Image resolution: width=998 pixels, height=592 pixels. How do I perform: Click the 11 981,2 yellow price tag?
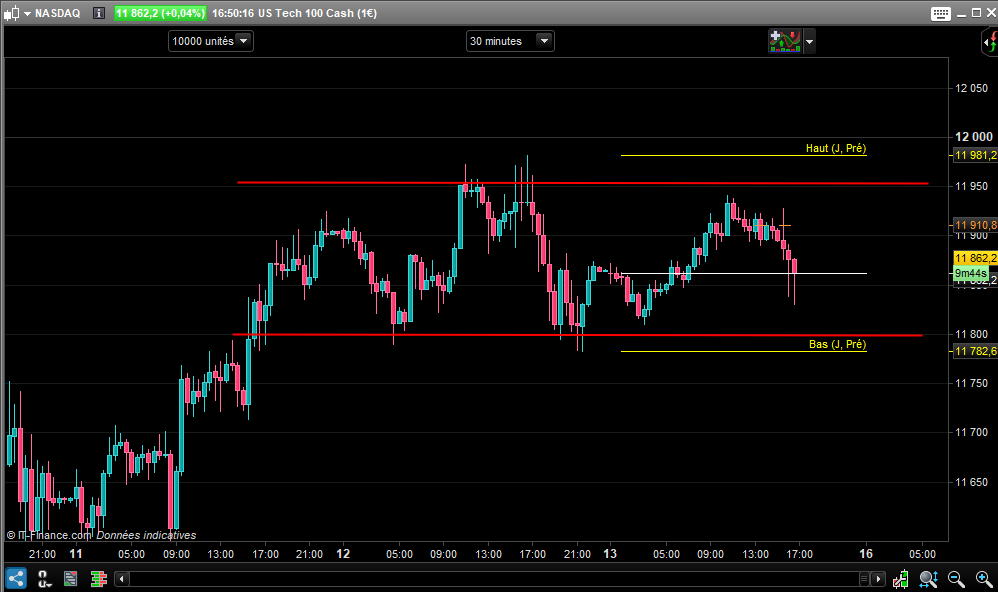(975, 155)
